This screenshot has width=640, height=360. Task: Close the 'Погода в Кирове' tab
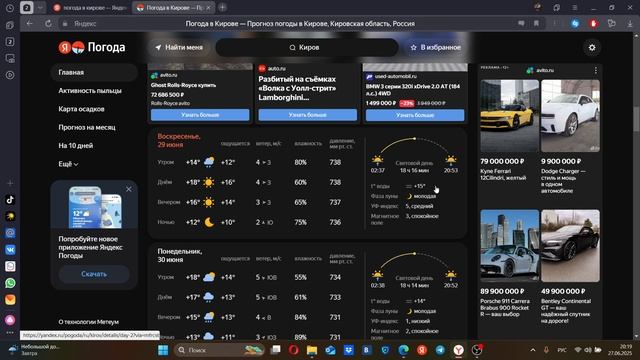click(208, 8)
